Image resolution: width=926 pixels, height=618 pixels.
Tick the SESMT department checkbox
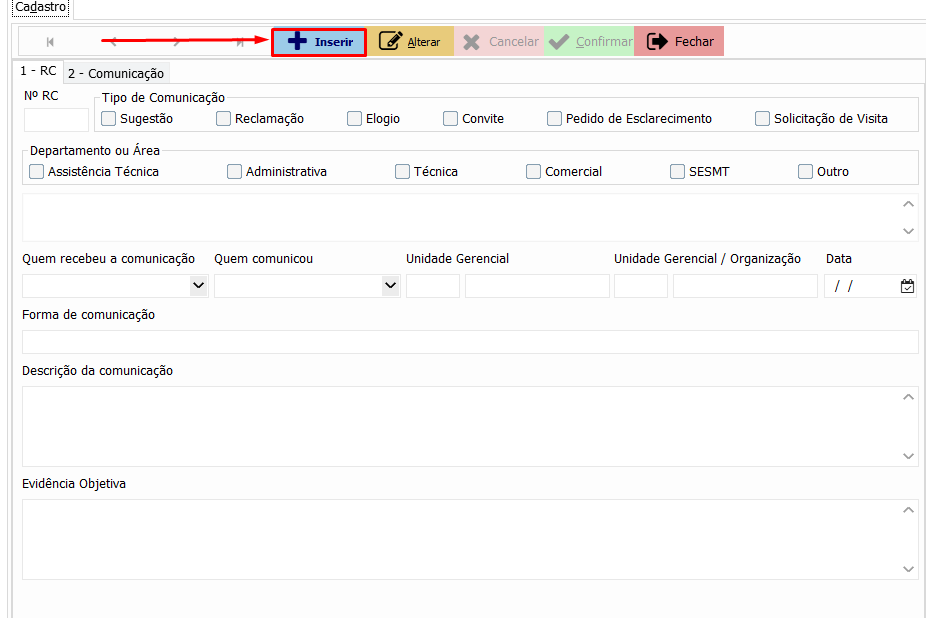tap(678, 172)
